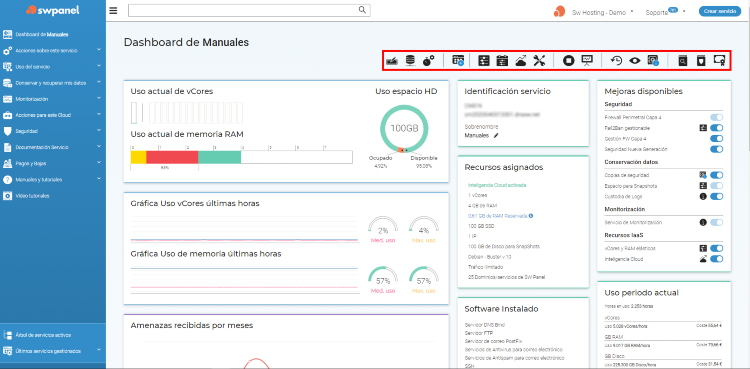Image resolution: width=750 pixels, height=369 pixels.
Task: Click the Inteligencia Cloud activada link
Action: pos(497,185)
